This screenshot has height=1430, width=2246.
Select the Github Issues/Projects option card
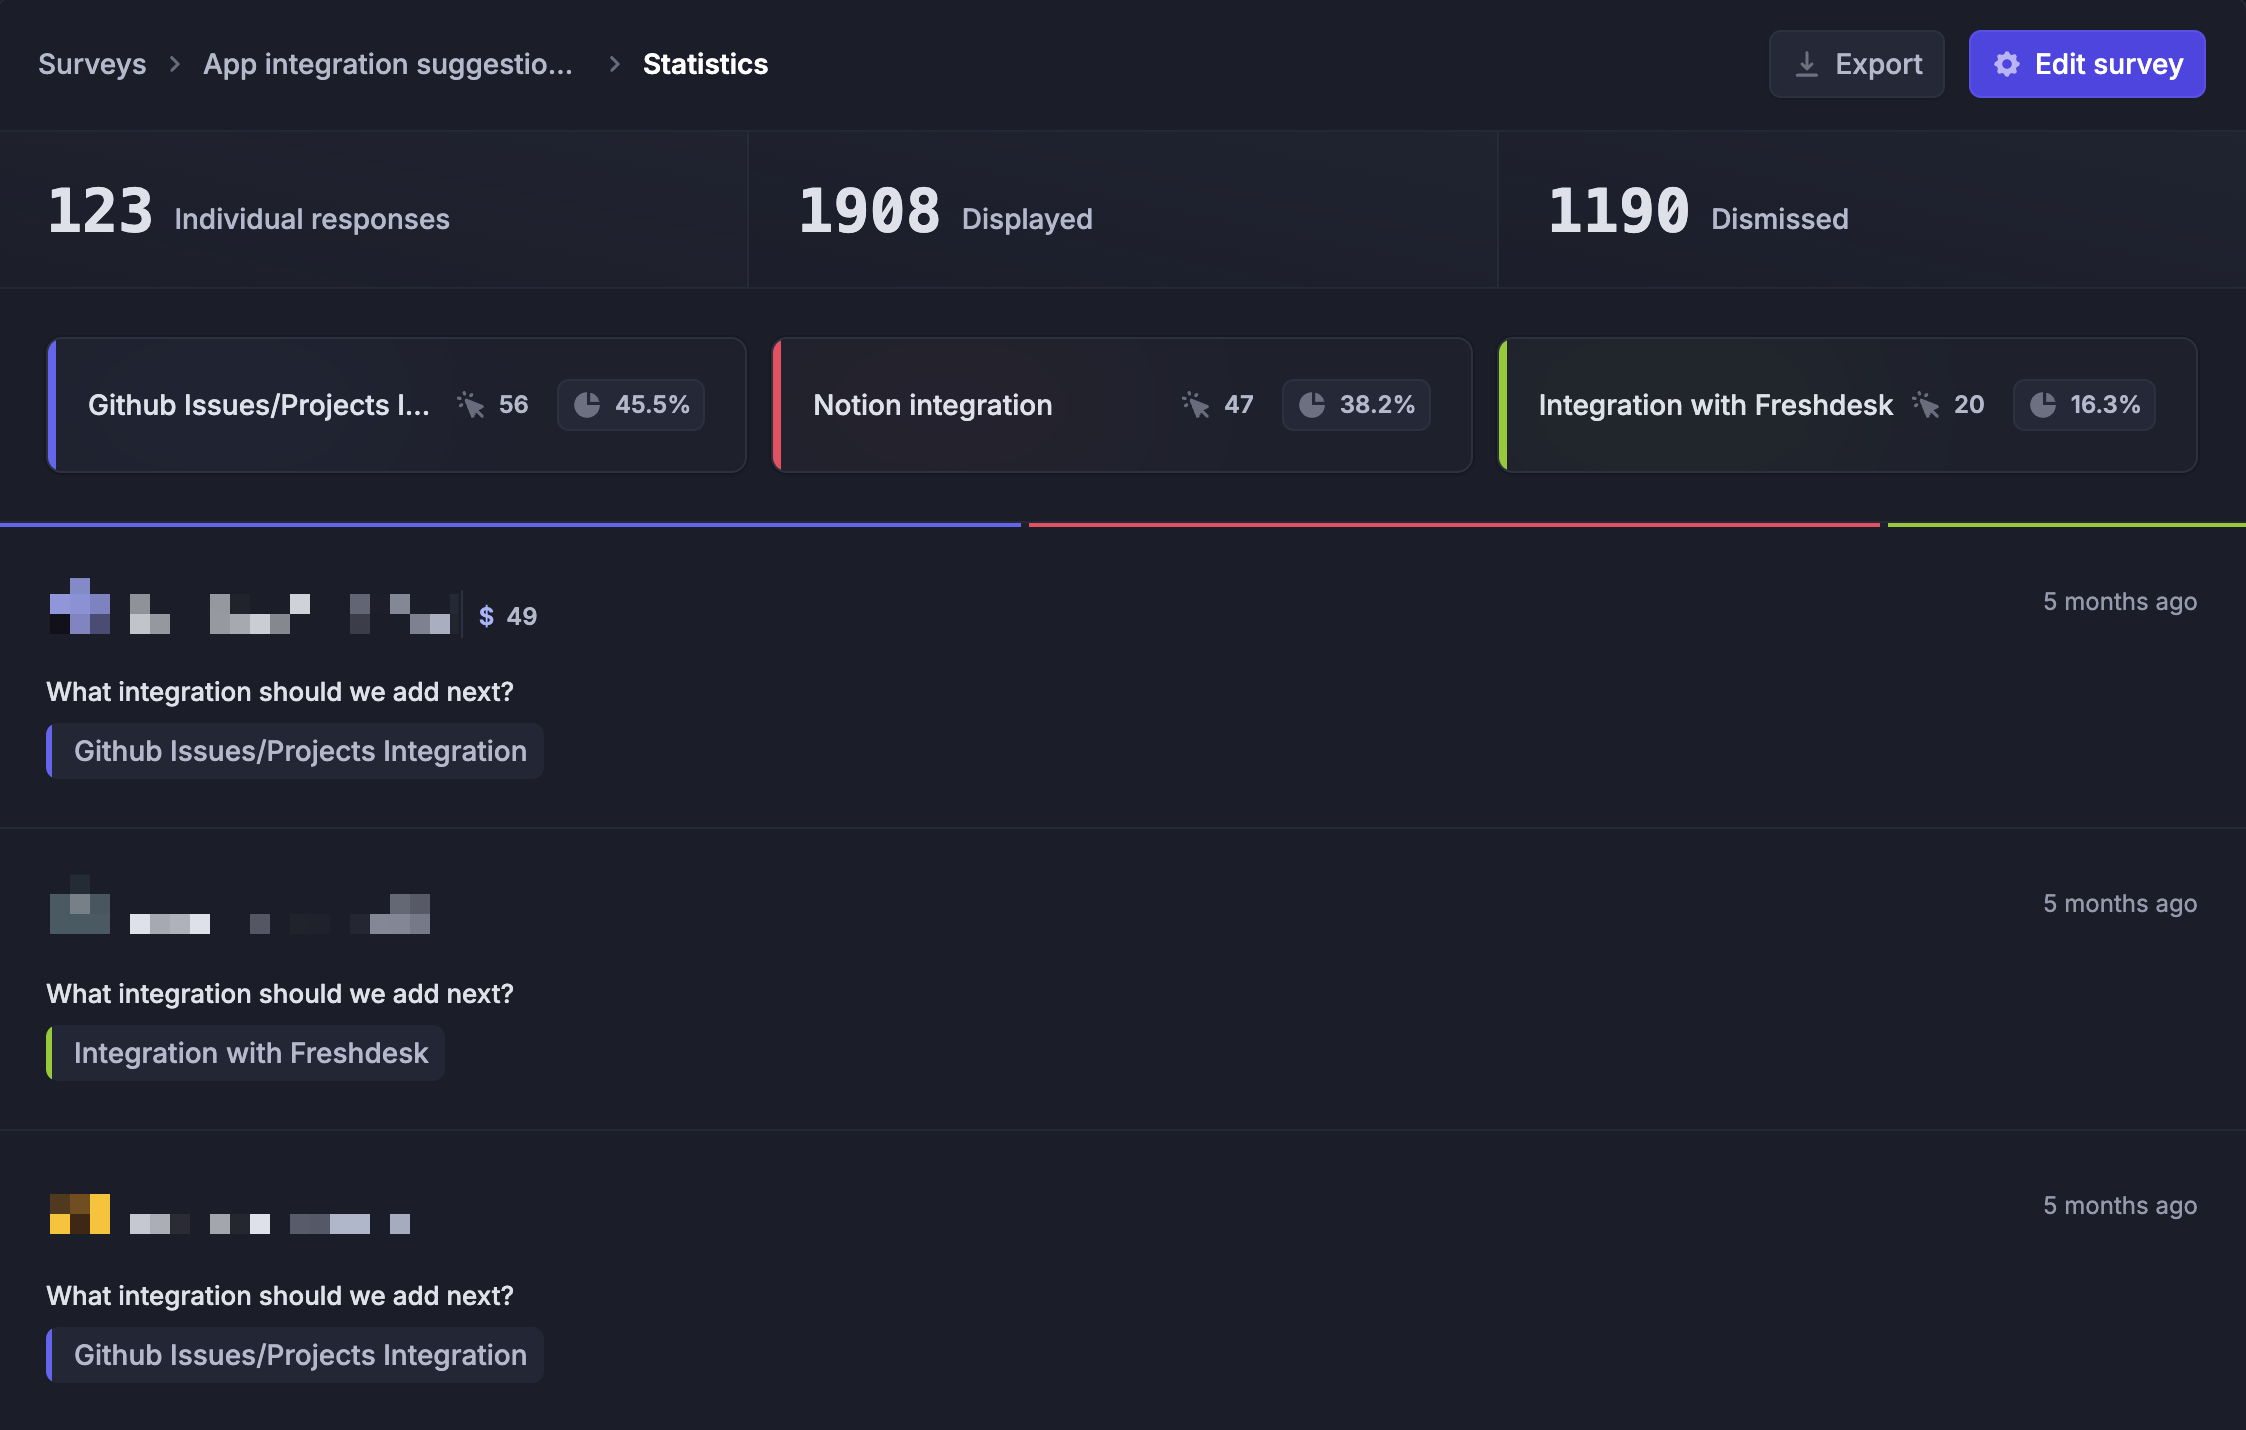click(x=397, y=405)
